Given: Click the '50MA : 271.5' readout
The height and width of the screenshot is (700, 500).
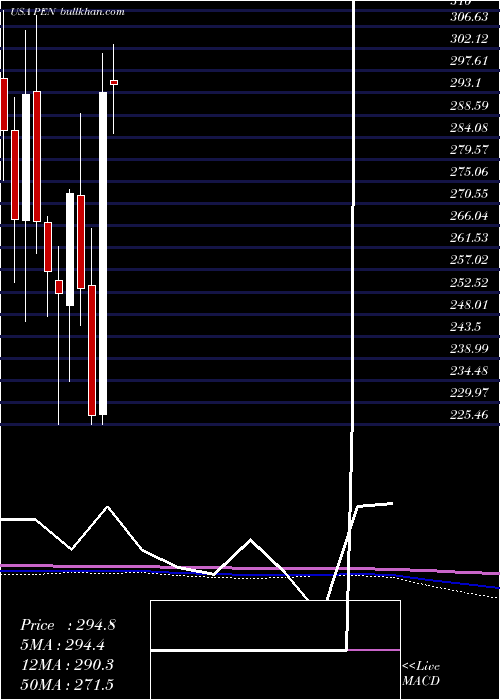Looking at the screenshot, I should [67, 684].
